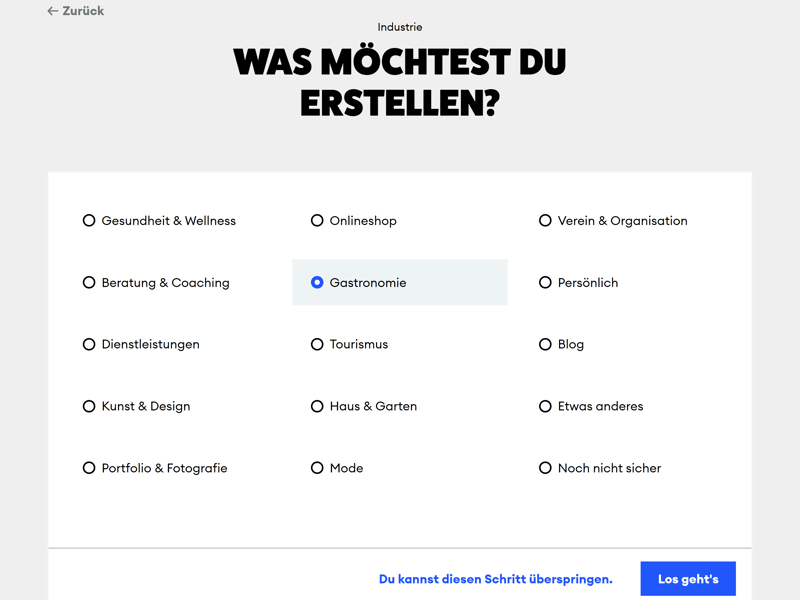Select the Mode radio option
Viewport: 800px width, 600px height.
tap(317, 468)
